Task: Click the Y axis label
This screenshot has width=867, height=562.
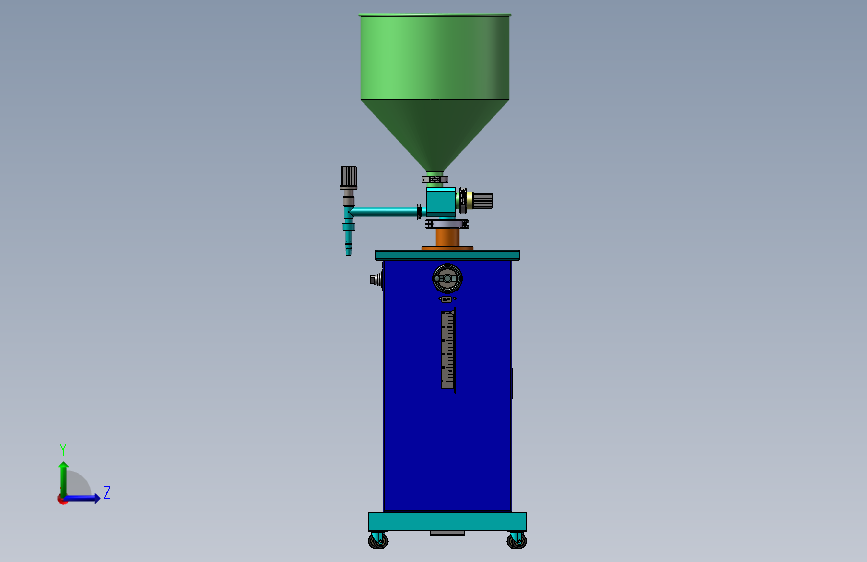Action: click(x=63, y=449)
